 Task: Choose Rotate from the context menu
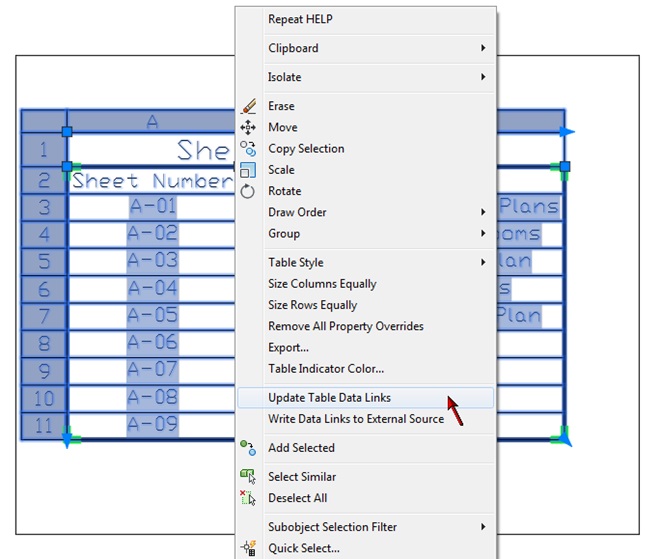pyautogui.click(x=366, y=191)
